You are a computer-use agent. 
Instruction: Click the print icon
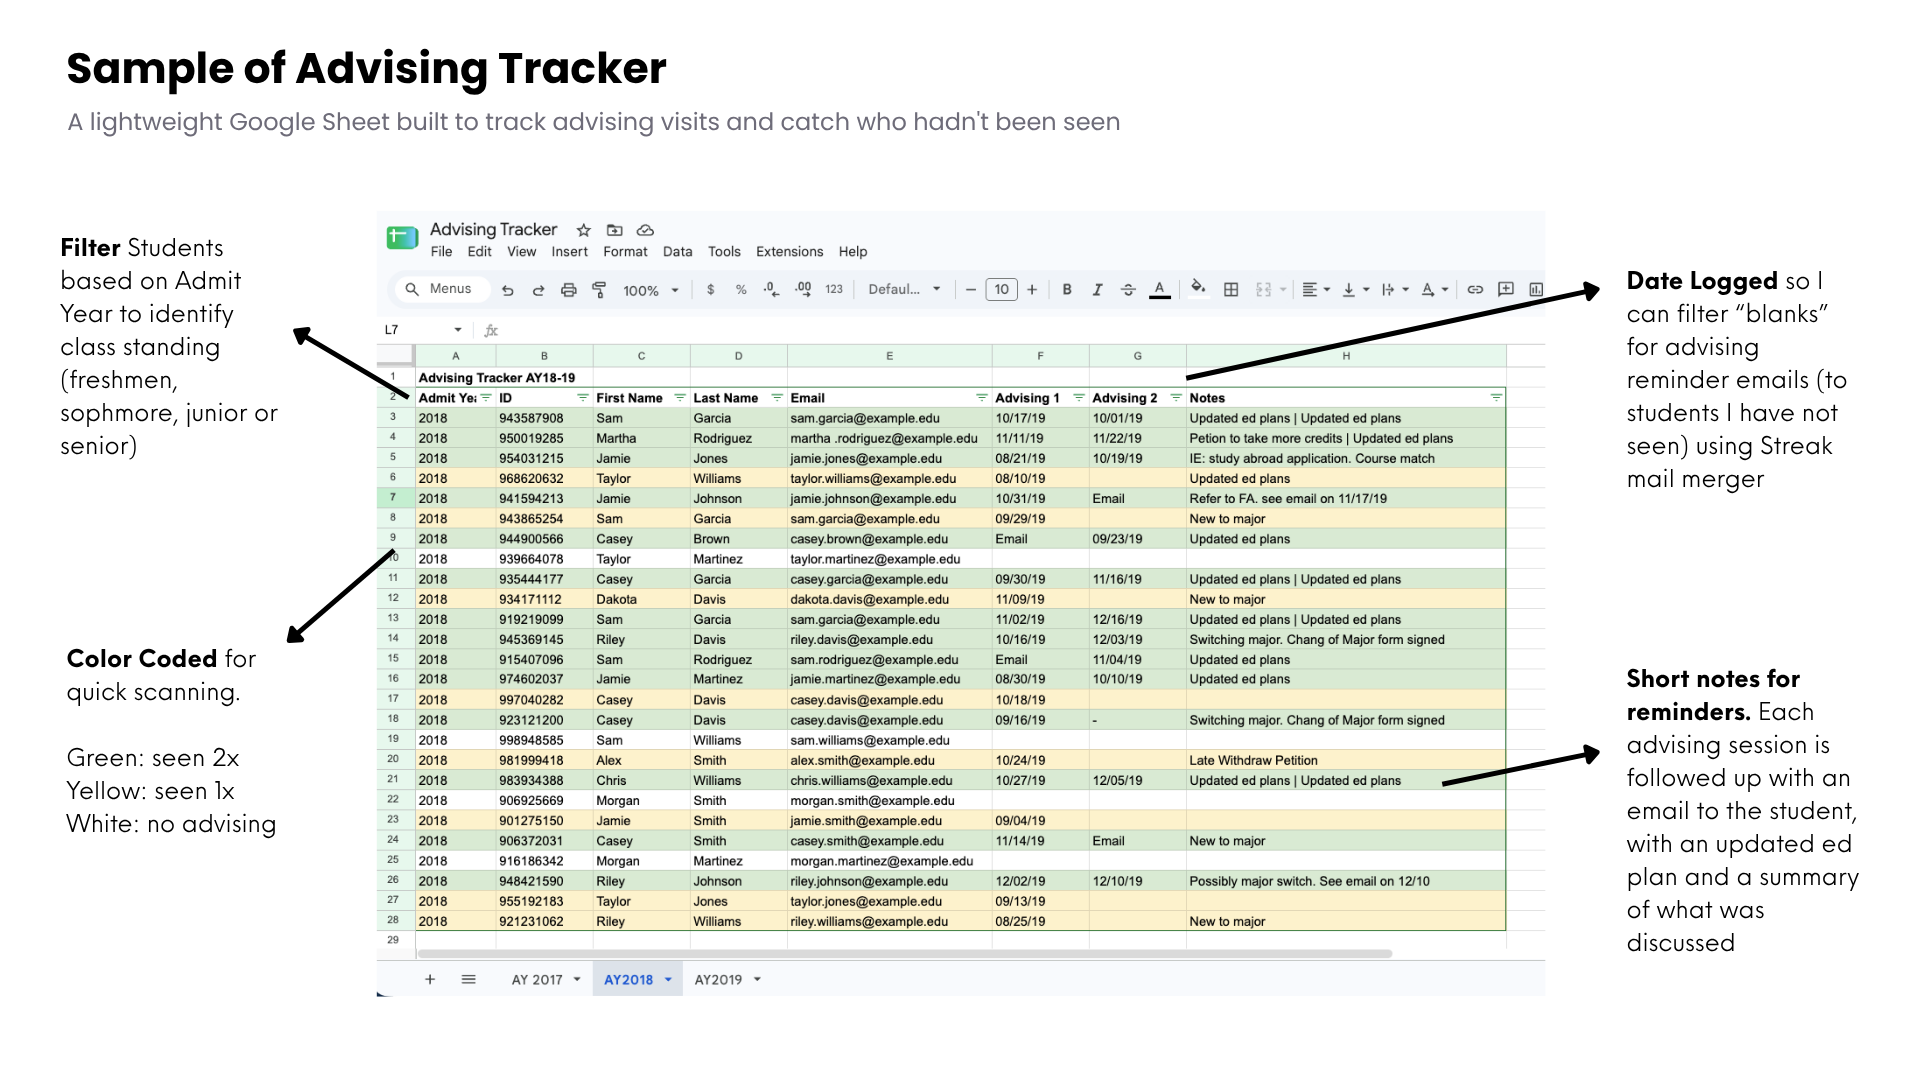click(x=569, y=290)
